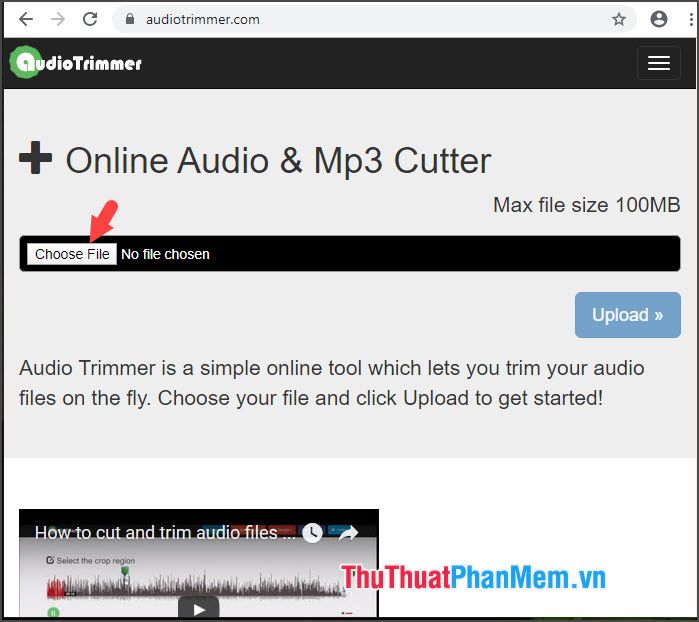Play the how-to-cut audio video
Viewport: 699px width, 622px height.
pyautogui.click(x=198, y=609)
